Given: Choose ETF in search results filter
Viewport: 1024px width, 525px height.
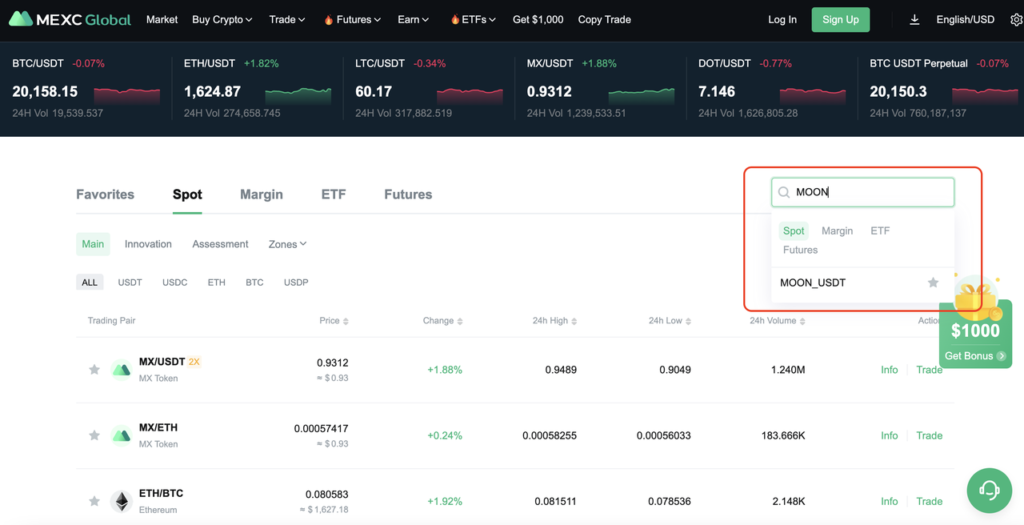Looking at the screenshot, I should point(880,231).
